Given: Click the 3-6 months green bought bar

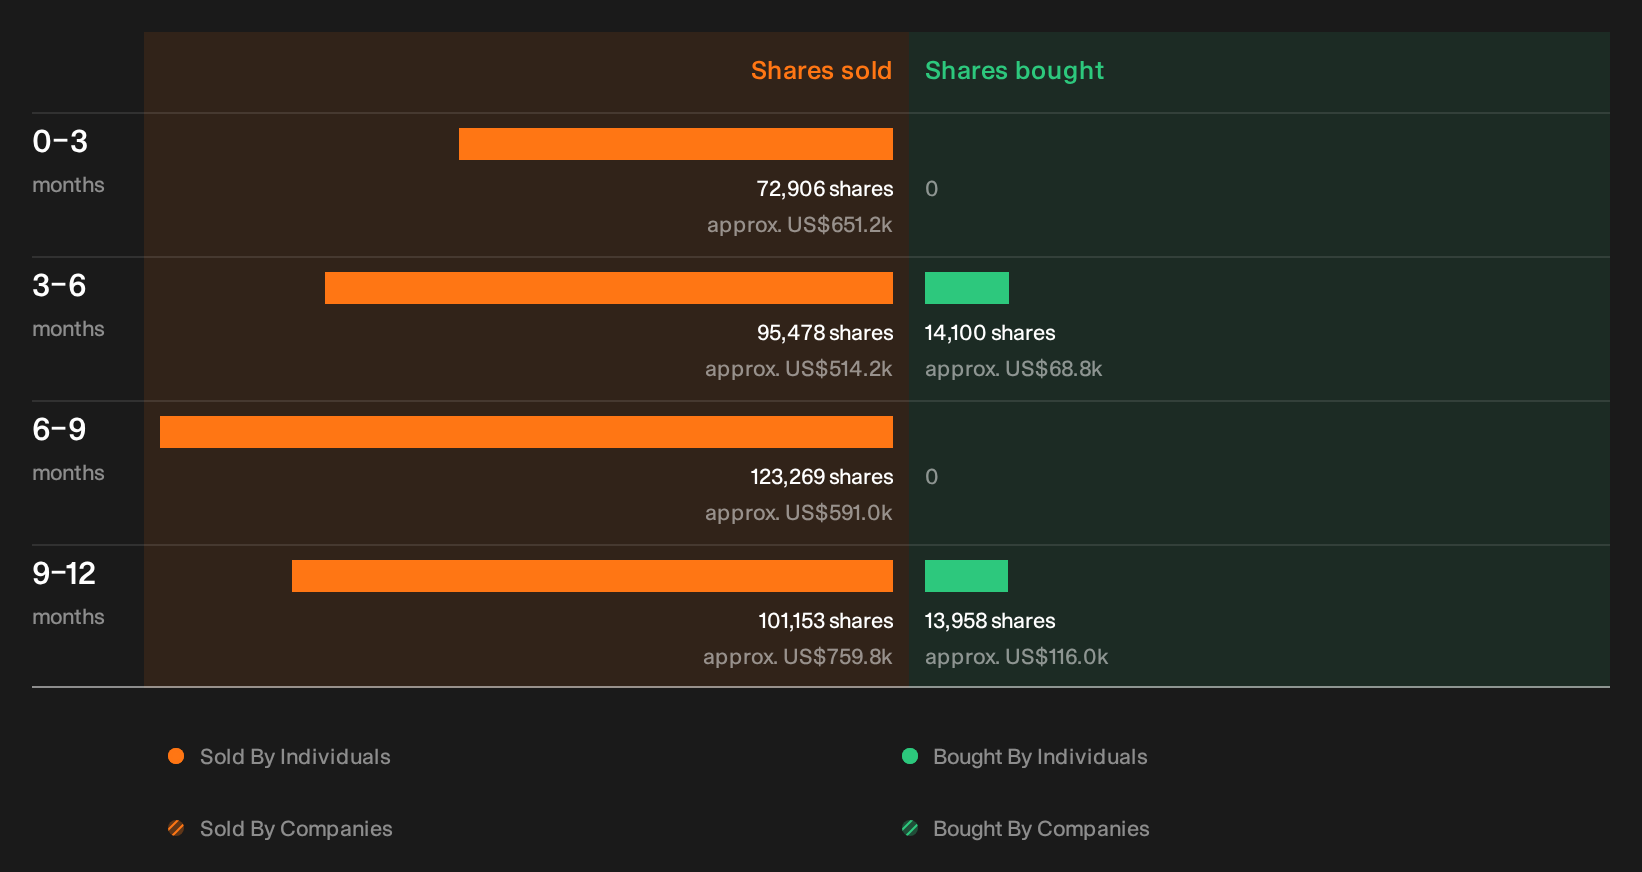Looking at the screenshot, I should (967, 288).
